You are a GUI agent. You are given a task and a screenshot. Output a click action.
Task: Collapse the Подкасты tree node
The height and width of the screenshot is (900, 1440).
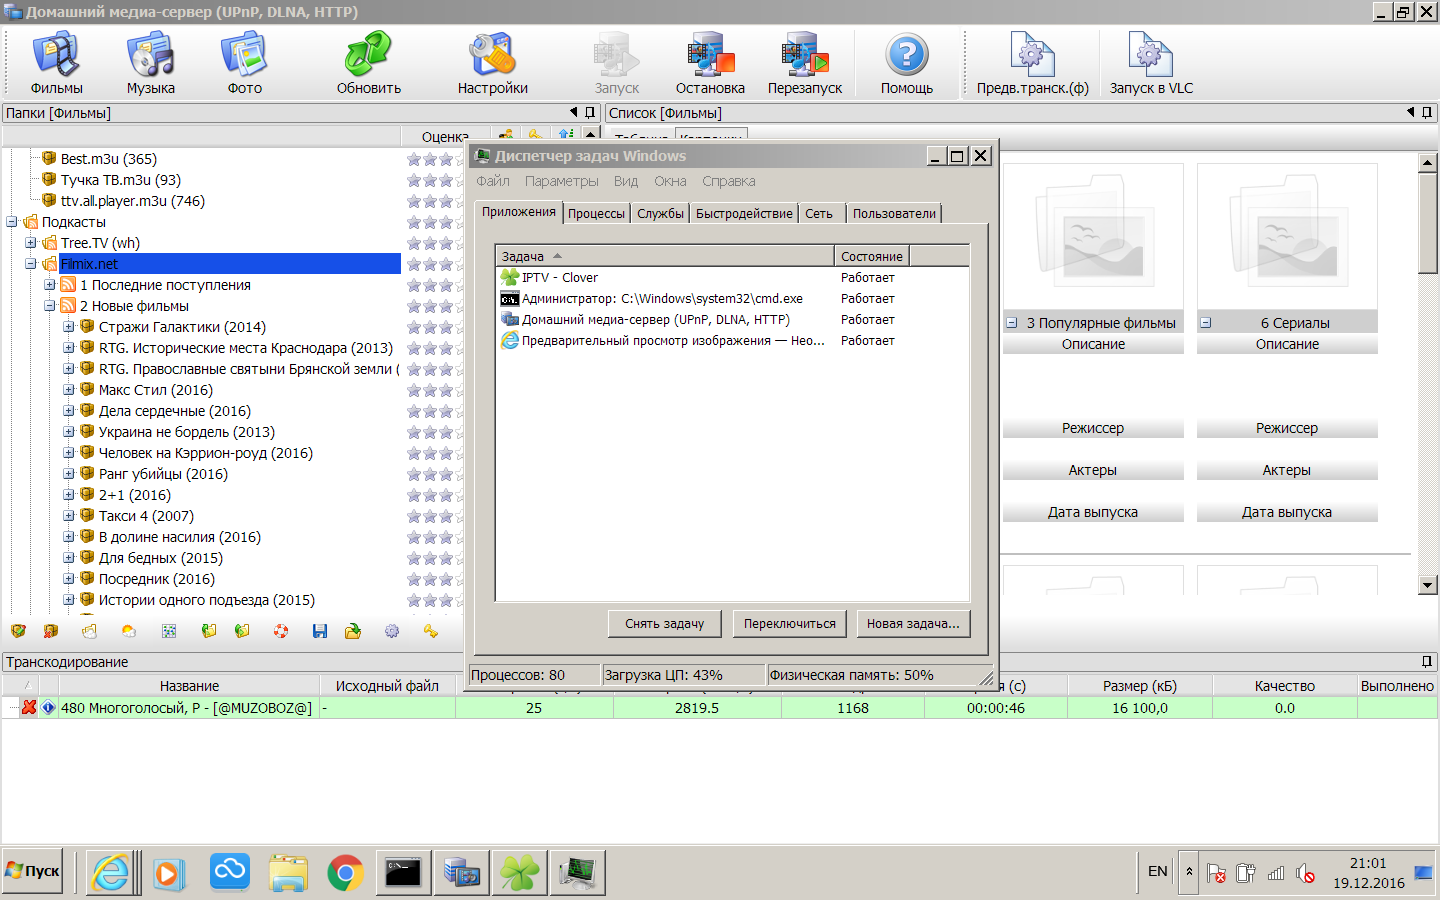(x=12, y=222)
